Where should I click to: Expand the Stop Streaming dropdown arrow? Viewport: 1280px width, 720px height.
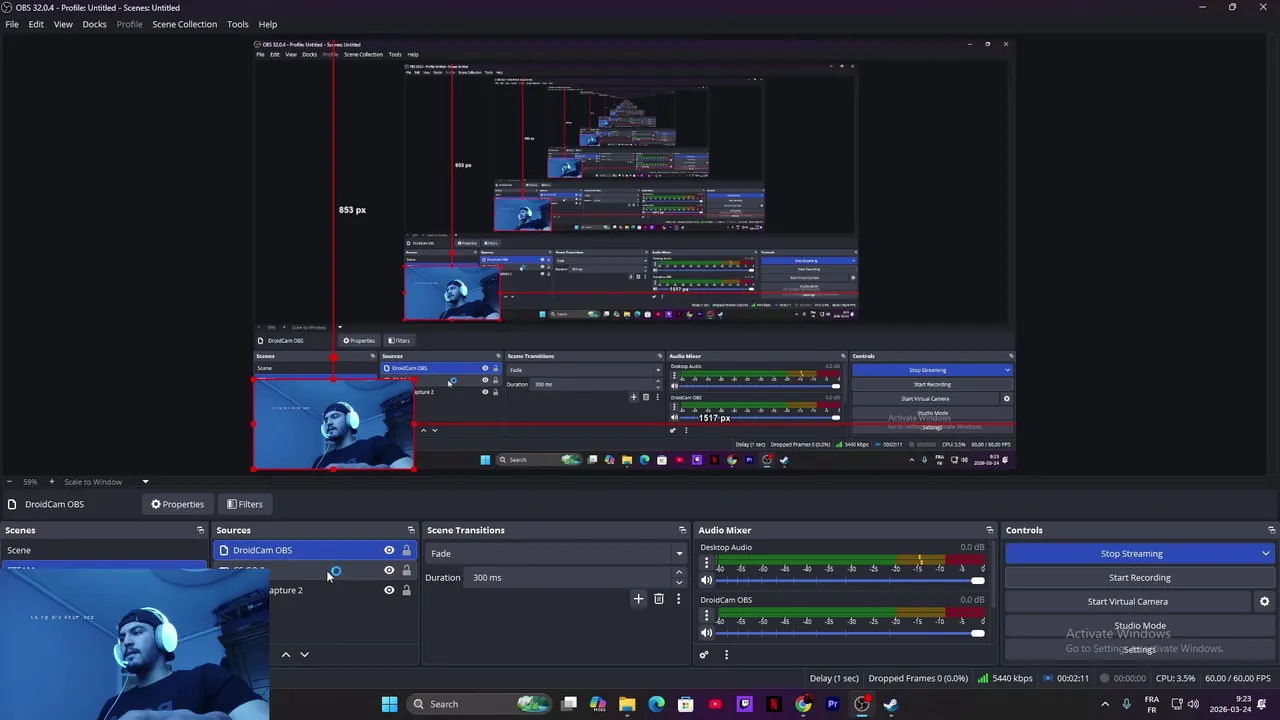[x=1265, y=554]
